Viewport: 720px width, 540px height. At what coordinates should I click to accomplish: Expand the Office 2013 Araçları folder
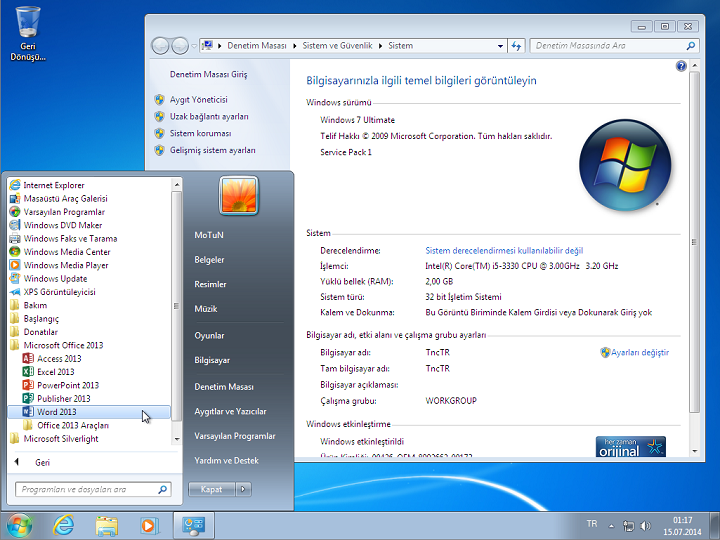coord(66,425)
